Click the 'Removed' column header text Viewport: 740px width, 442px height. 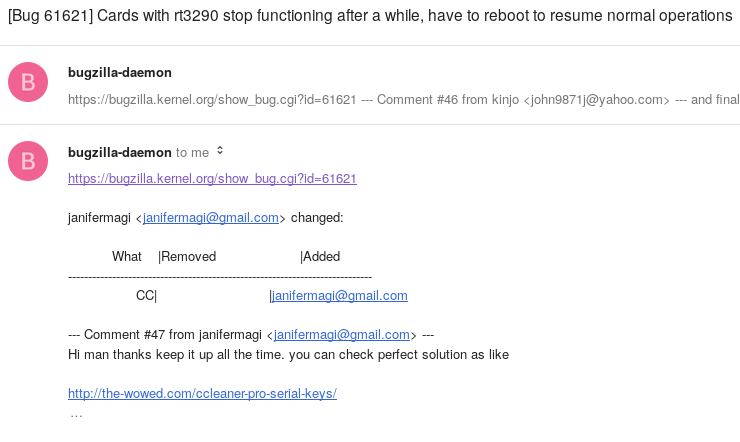tap(188, 257)
